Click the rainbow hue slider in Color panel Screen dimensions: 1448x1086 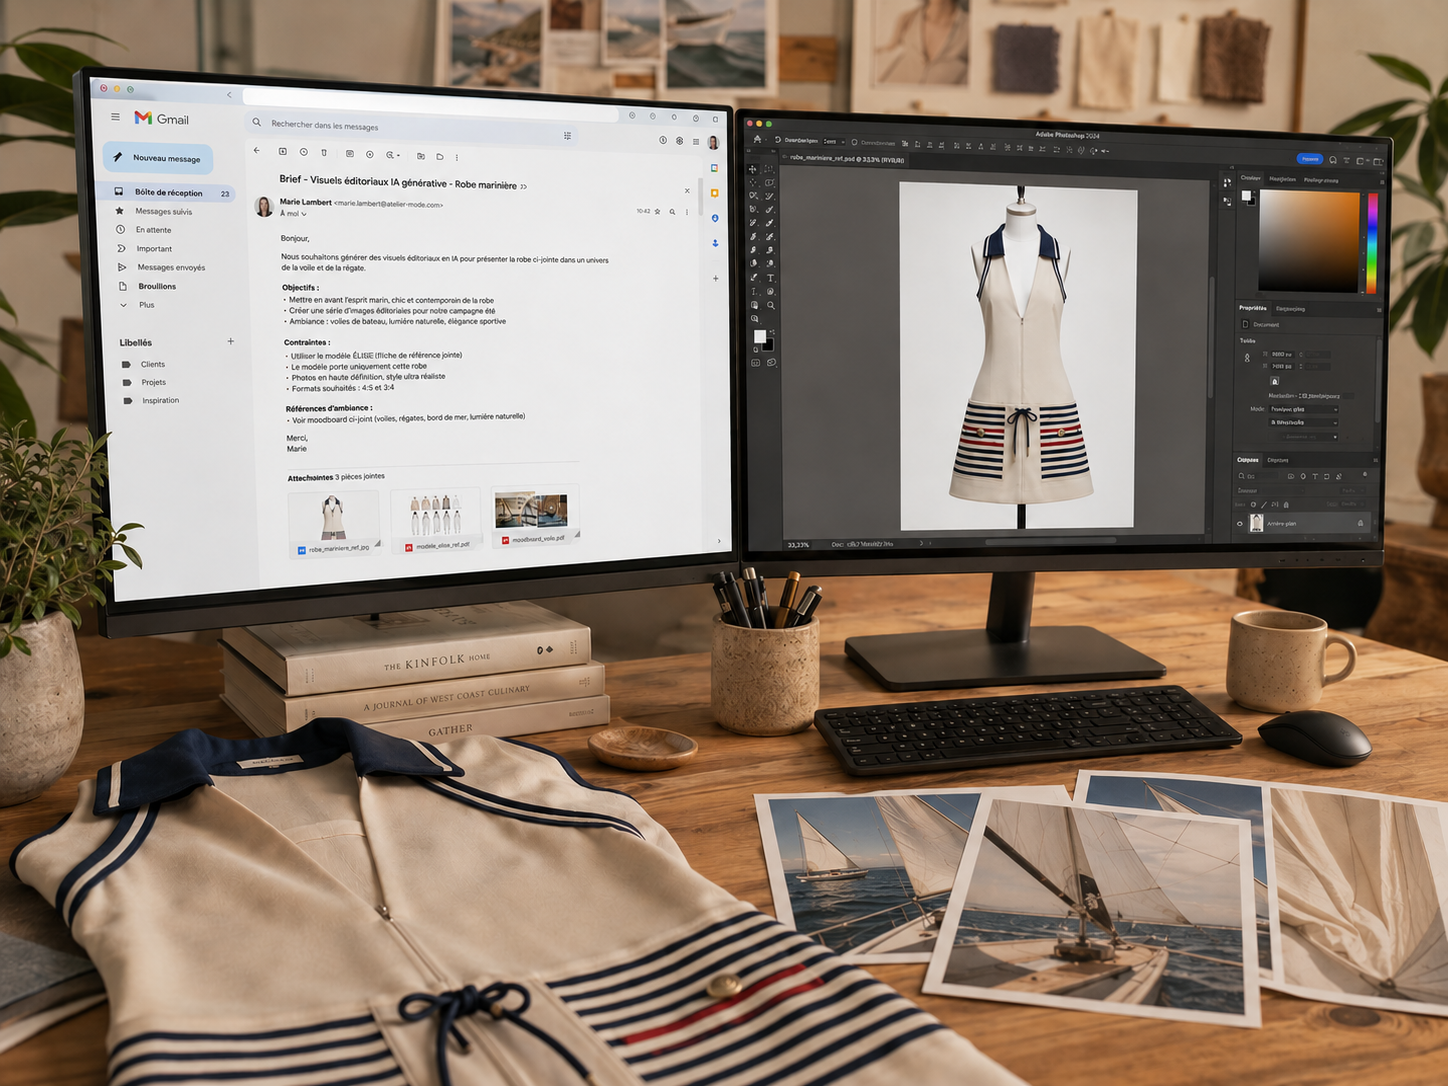[1372, 243]
